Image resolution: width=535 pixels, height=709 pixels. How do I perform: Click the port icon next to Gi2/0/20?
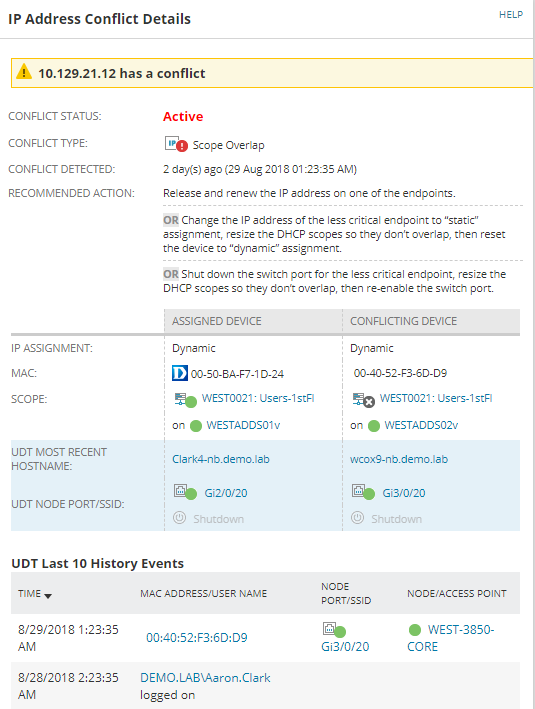click(185, 492)
